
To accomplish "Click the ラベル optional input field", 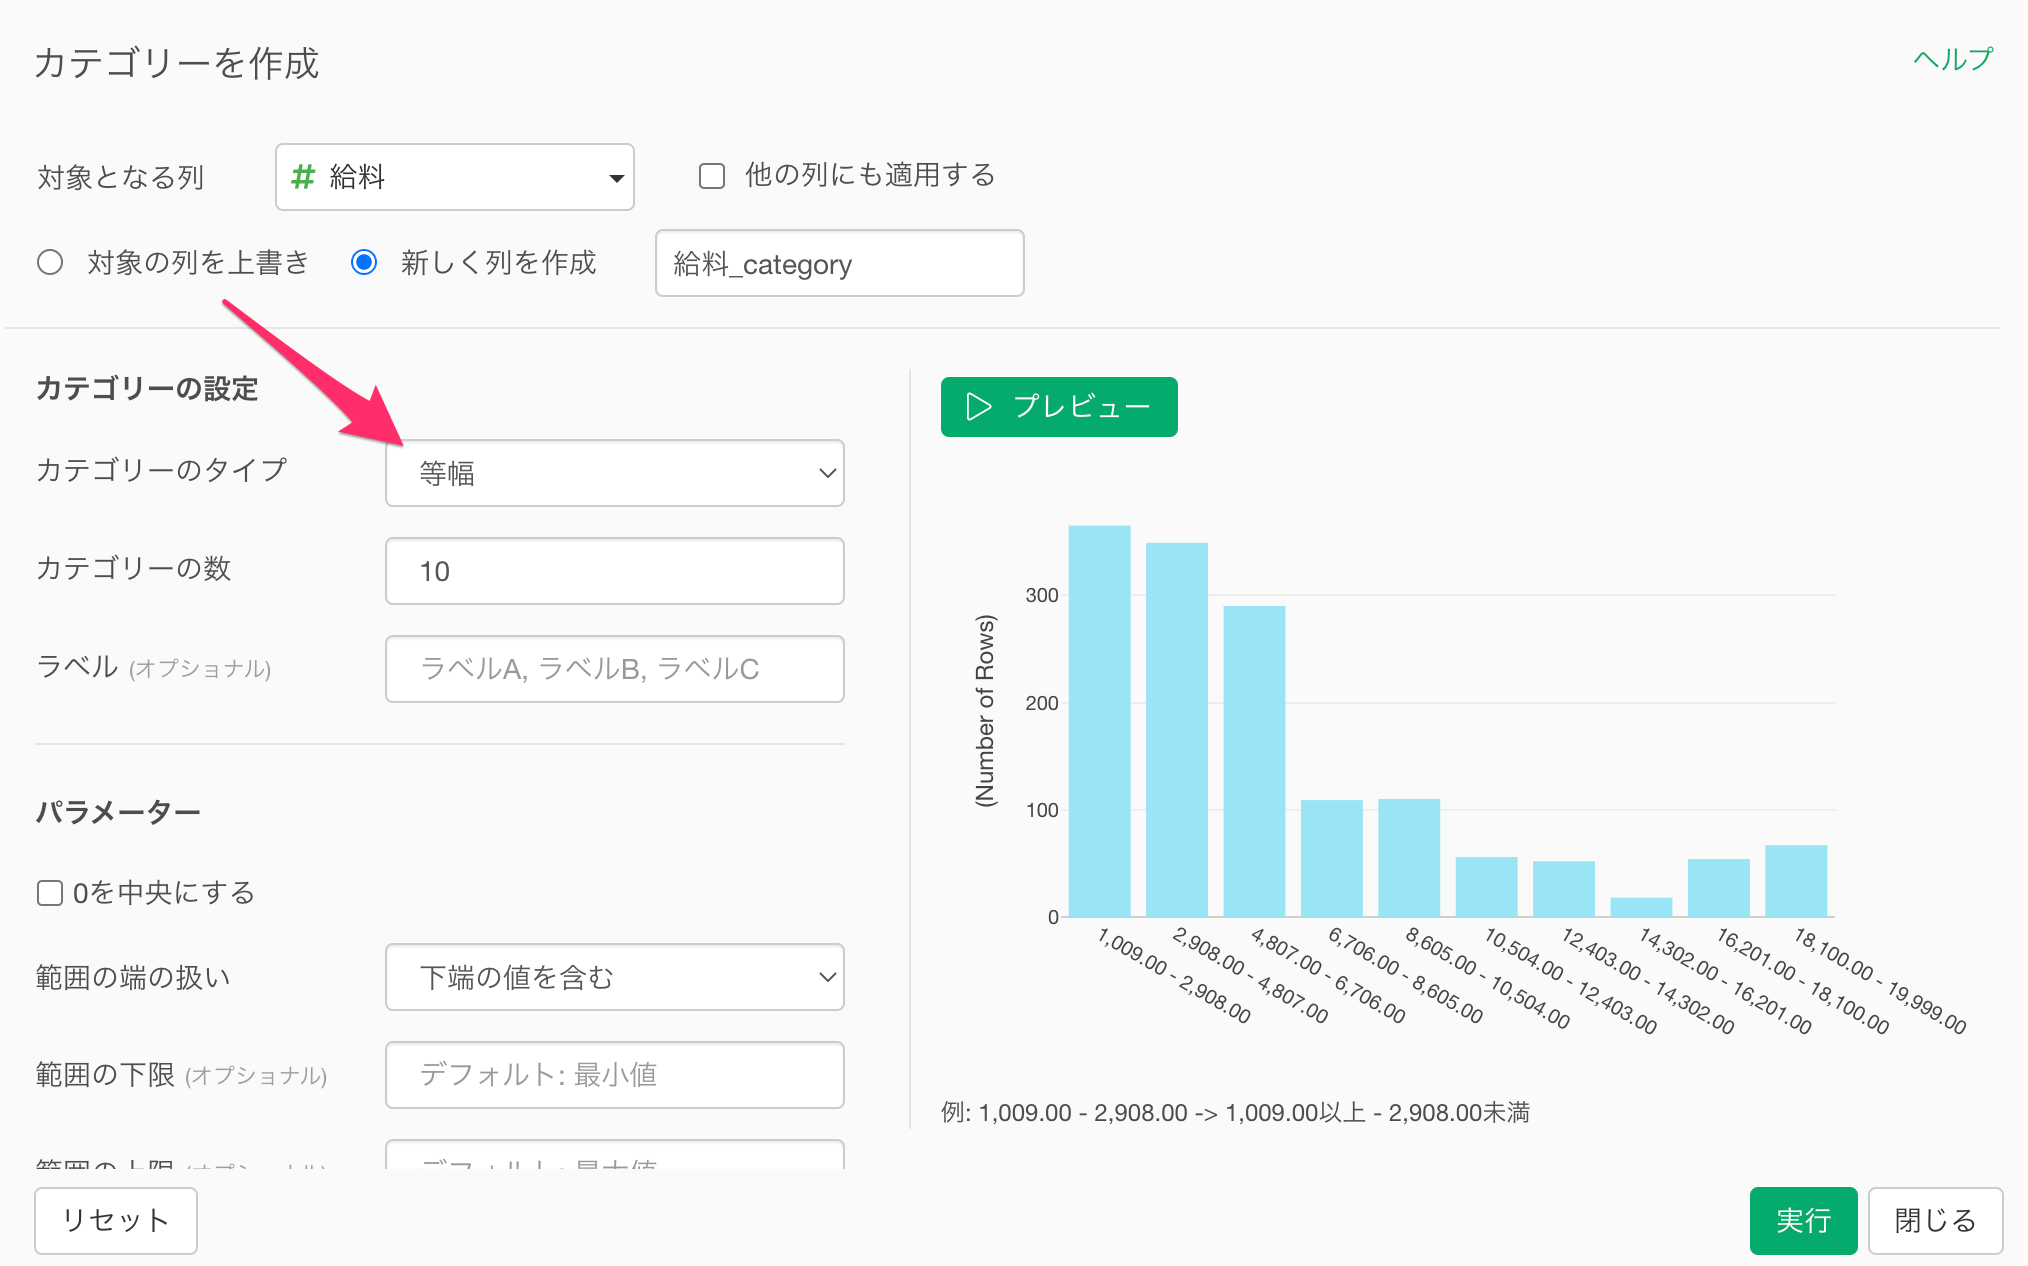I will coord(615,669).
